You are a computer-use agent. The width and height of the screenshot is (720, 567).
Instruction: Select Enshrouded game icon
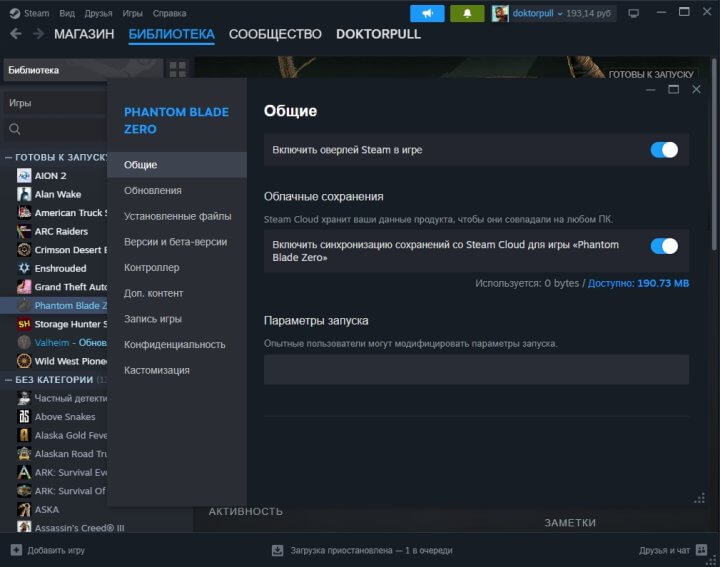click(24, 268)
